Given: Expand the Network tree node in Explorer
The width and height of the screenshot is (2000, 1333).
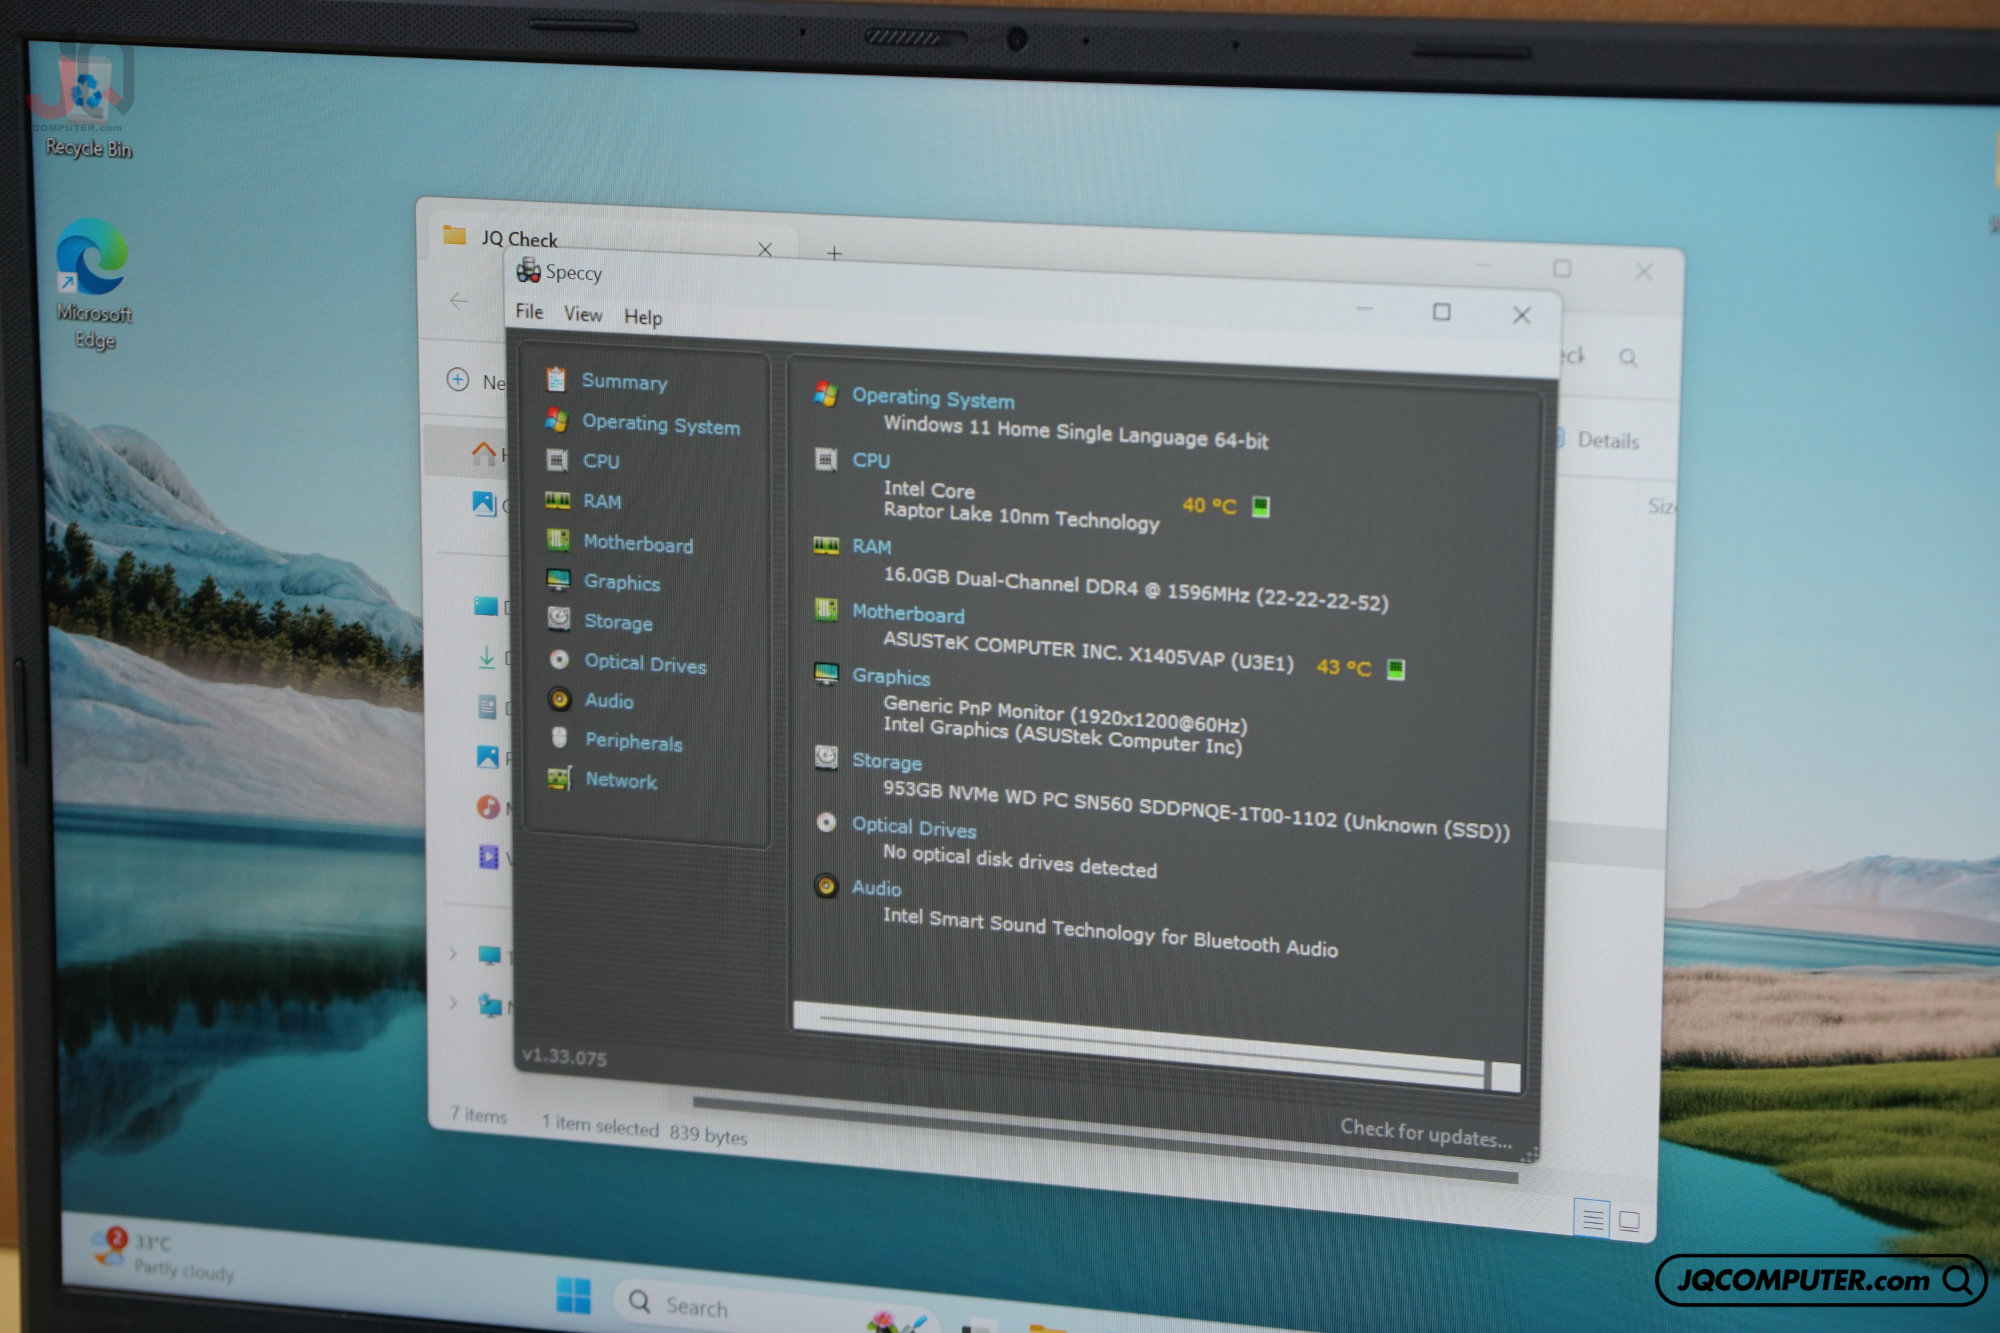Looking at the screenshot, I should 453,1002.
